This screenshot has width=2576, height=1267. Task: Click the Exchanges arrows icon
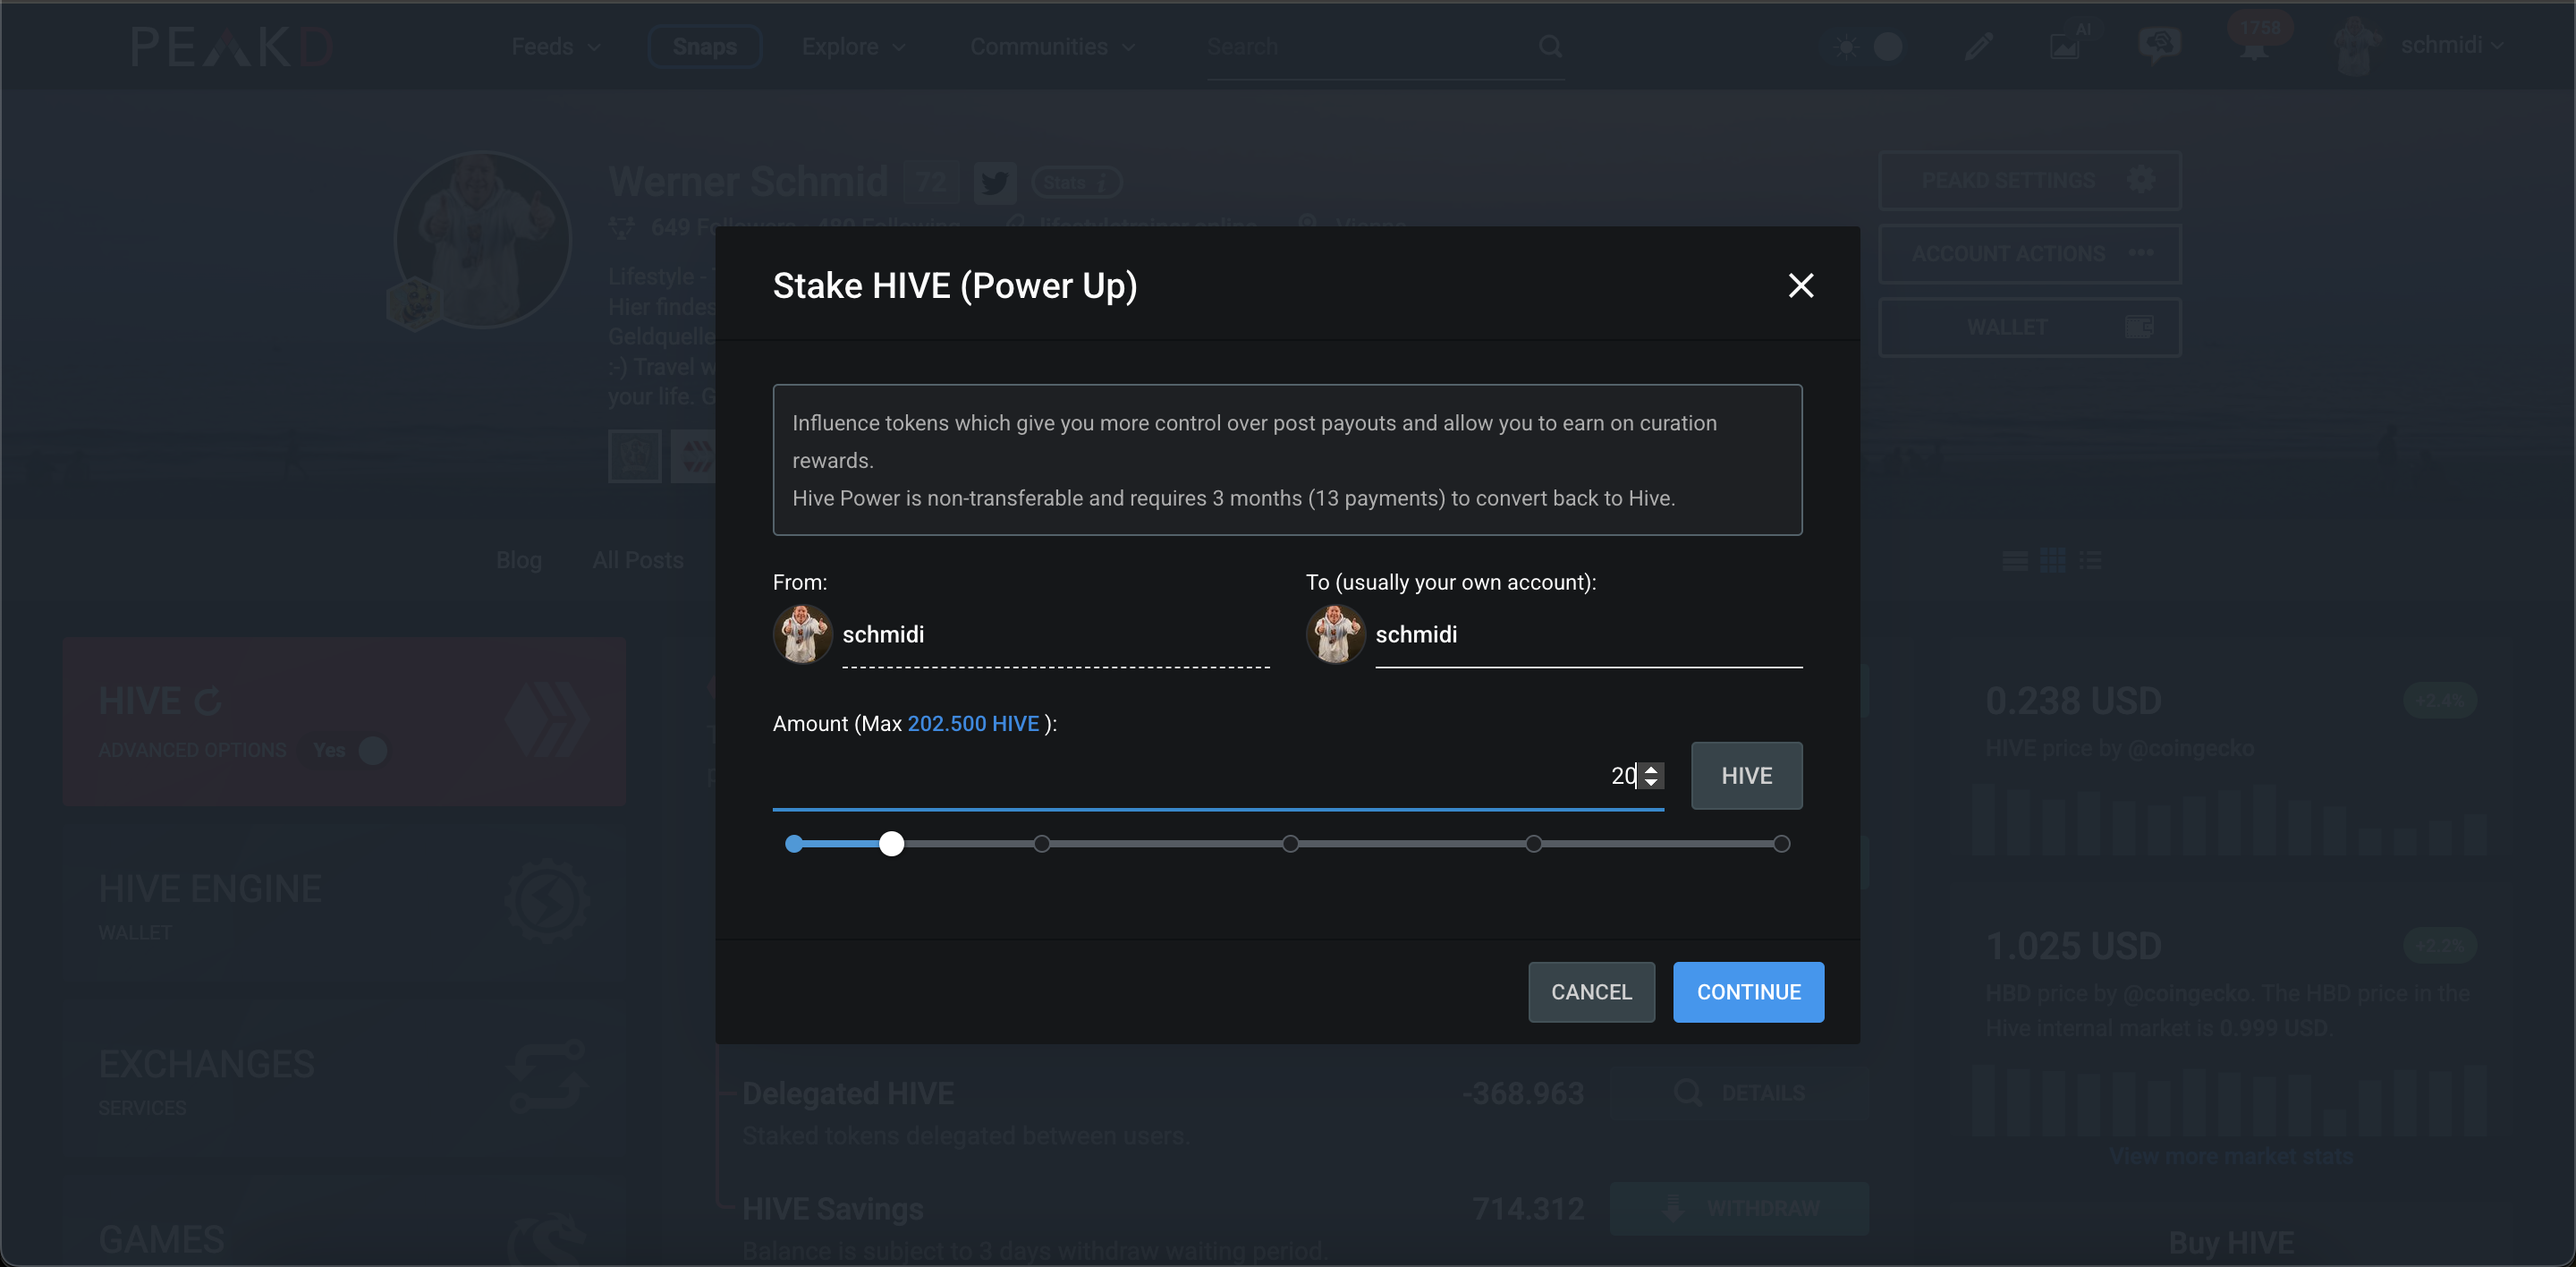(x=547, y=1076)
